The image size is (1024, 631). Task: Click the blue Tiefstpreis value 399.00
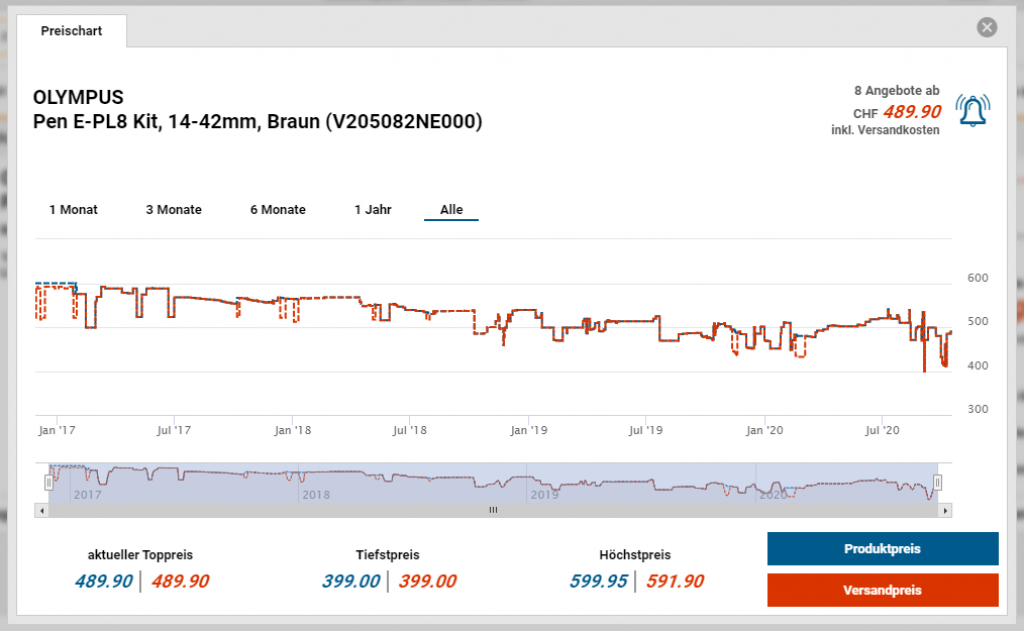tap(351, 582)
